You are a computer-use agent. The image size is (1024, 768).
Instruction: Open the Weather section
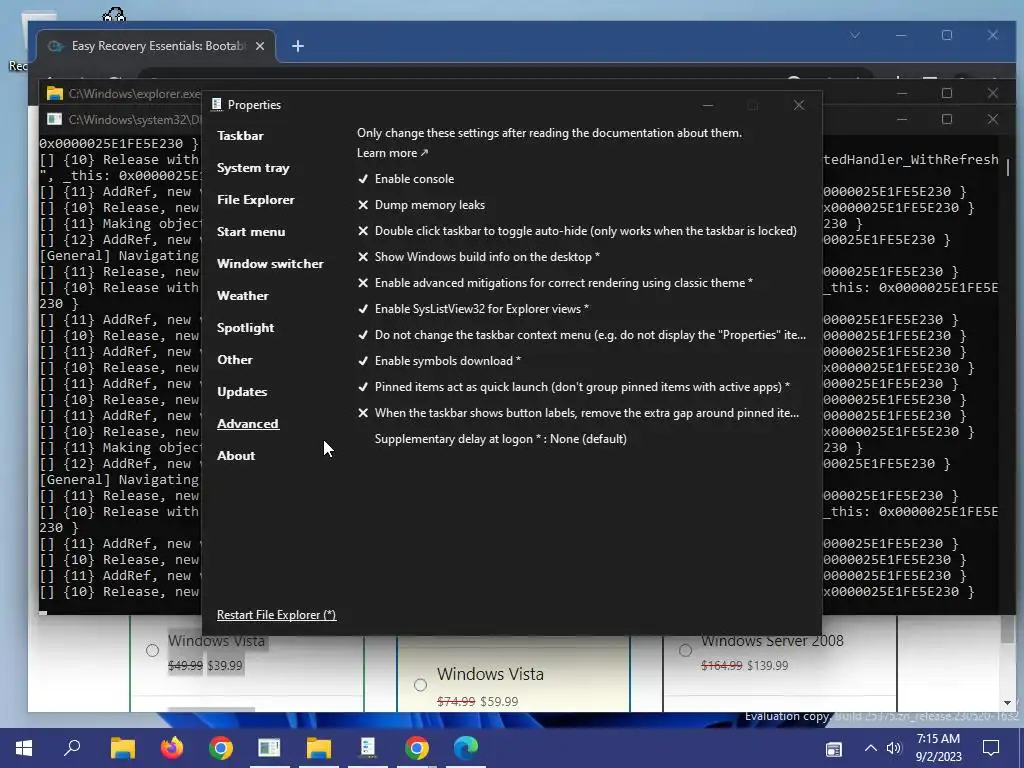(x=243, y=296)
